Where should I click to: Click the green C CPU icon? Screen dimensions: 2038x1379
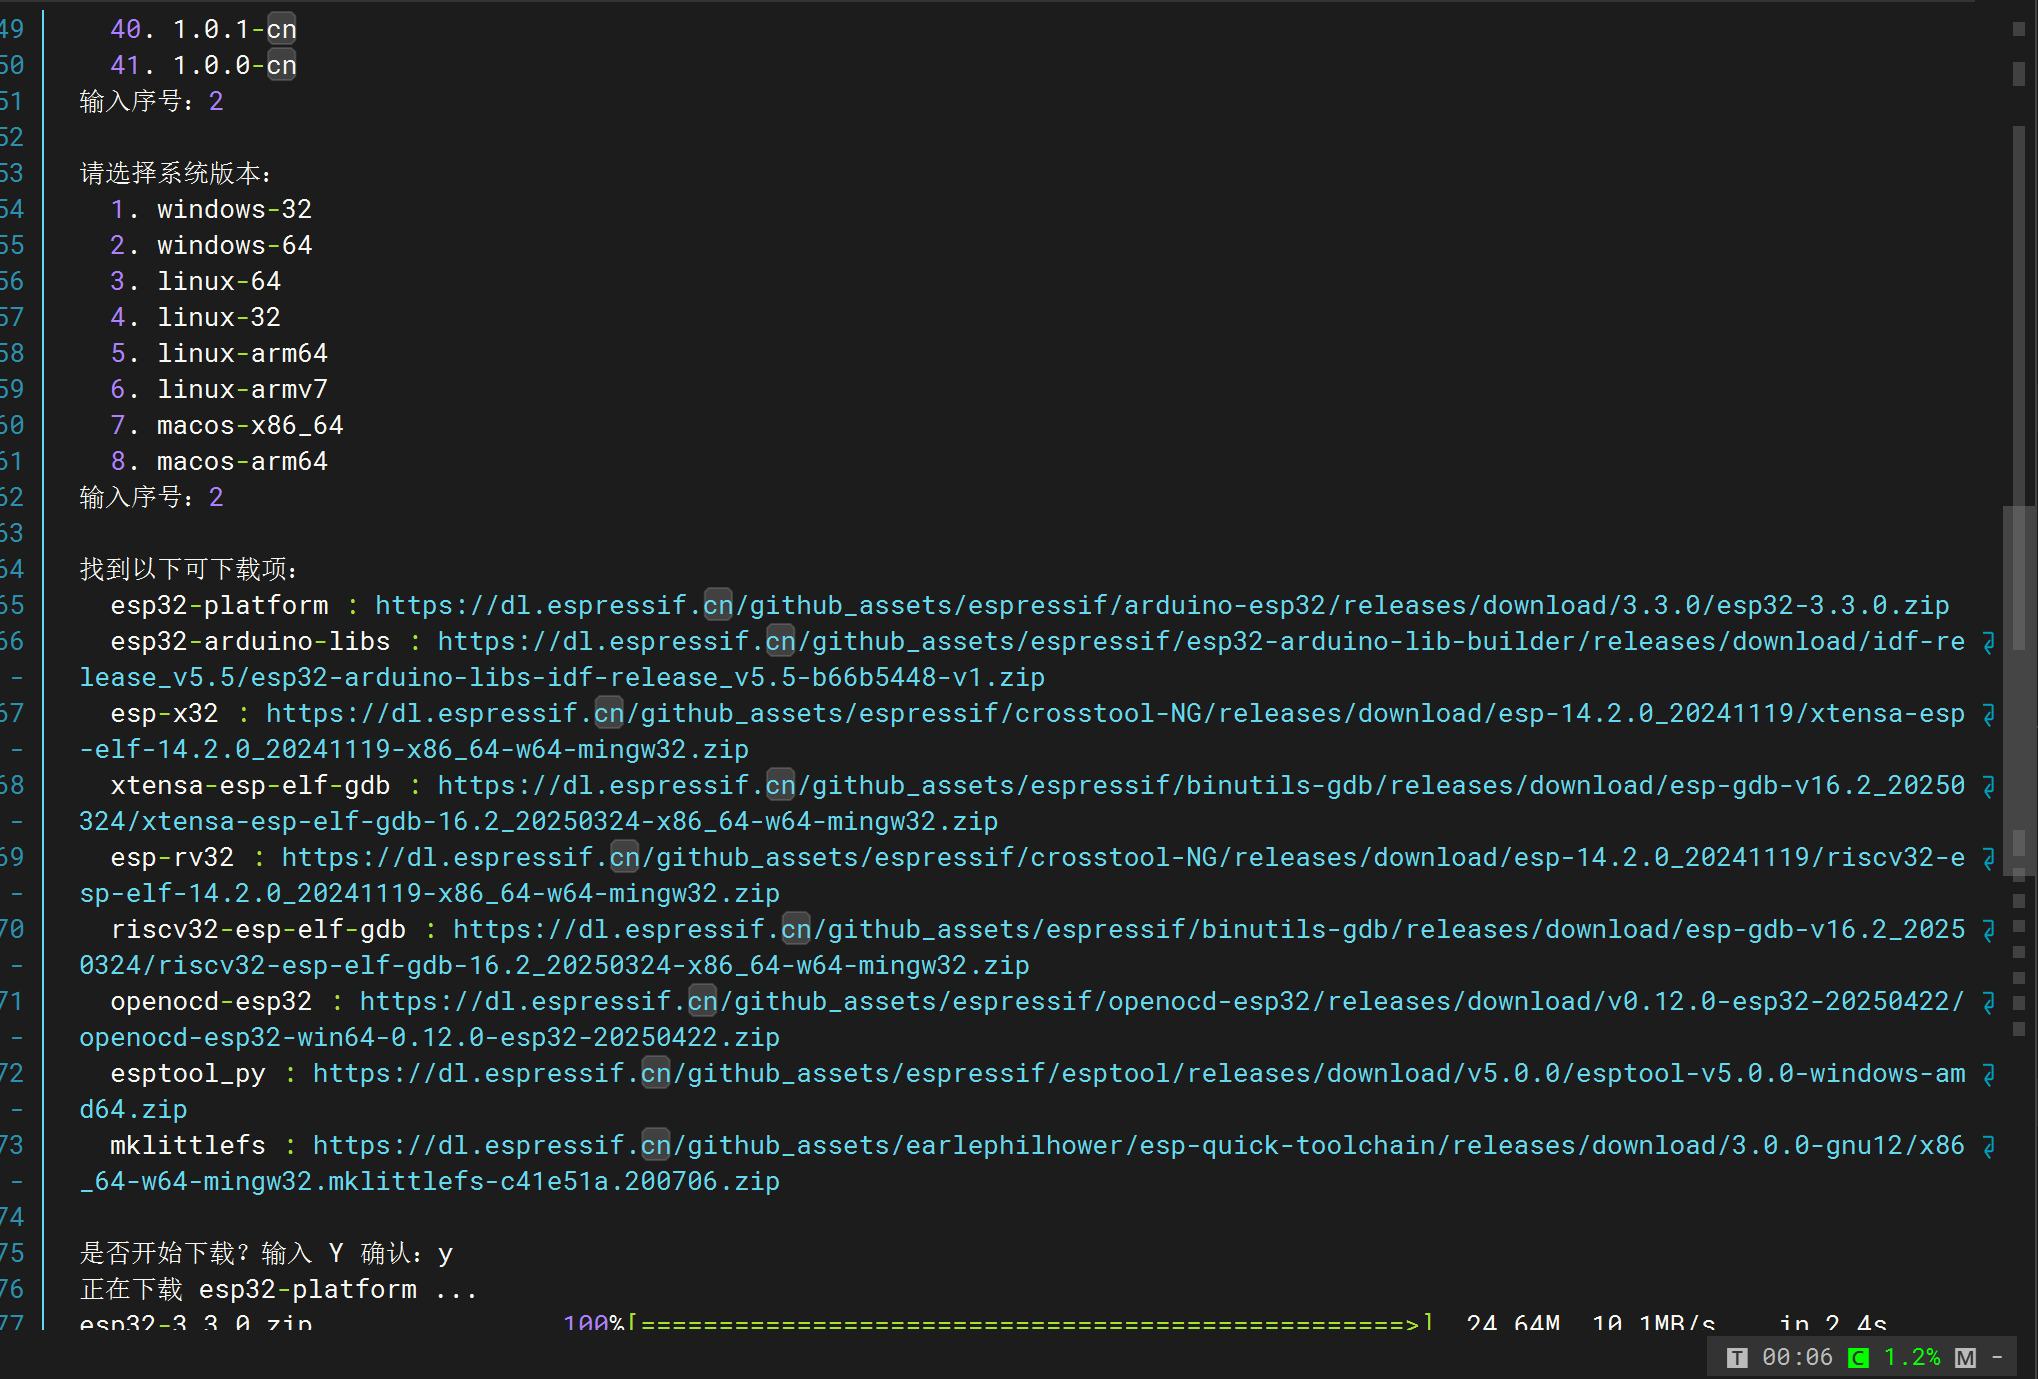pyautogui.click(x=1858, y=1357)
